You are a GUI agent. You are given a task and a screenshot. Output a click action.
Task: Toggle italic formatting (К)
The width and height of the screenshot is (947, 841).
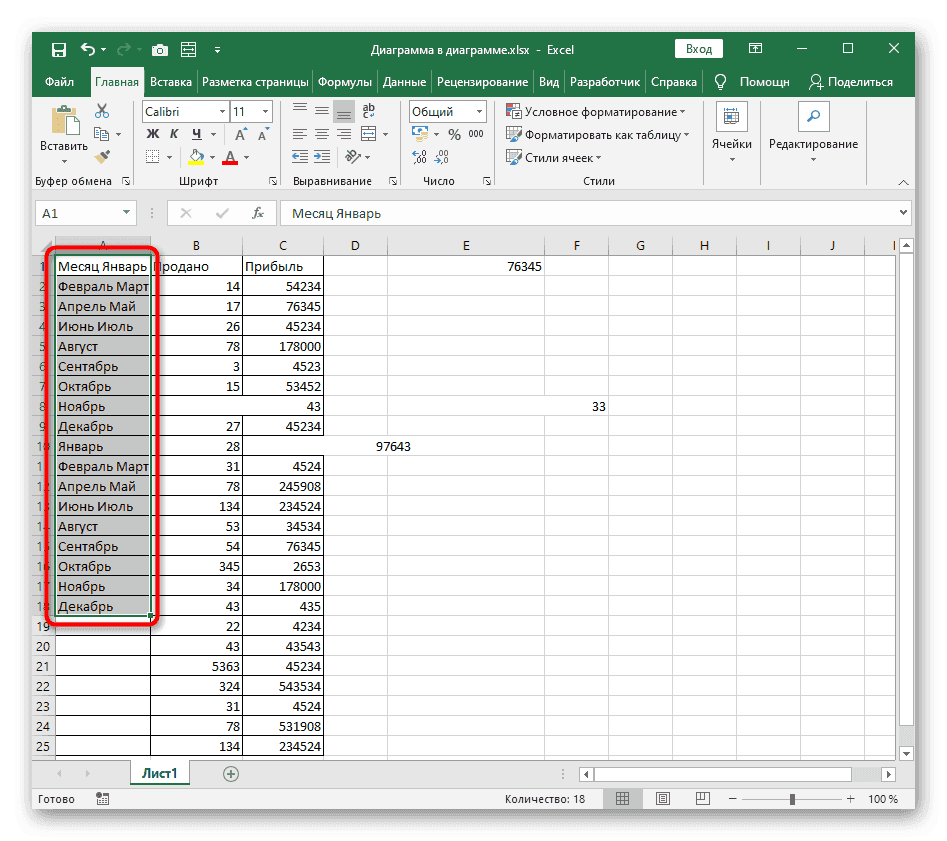pyautogui.click(x=174, y=134)
